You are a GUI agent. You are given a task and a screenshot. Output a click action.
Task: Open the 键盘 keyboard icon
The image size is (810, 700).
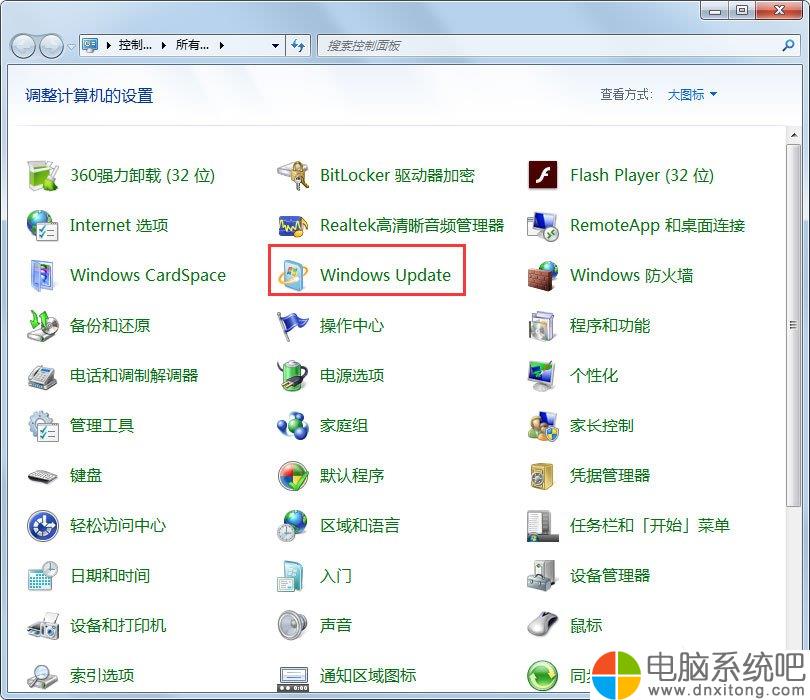coord(42,476)
